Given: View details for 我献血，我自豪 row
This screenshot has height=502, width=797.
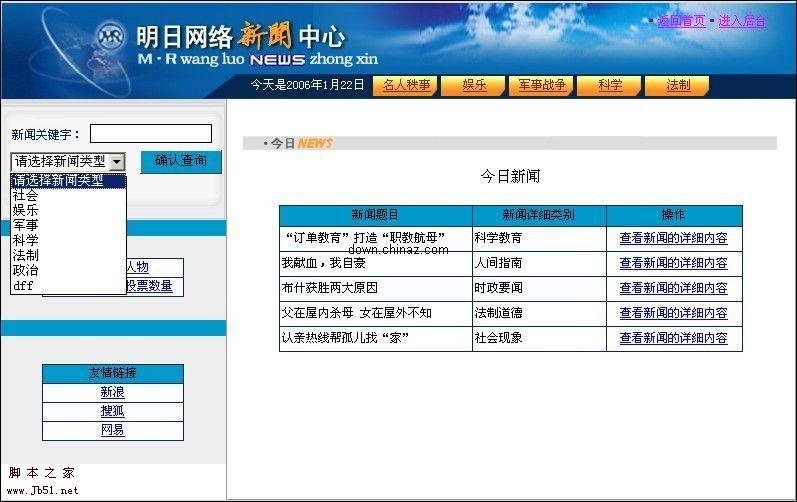Looking at the screenshot, I should 673,263.
